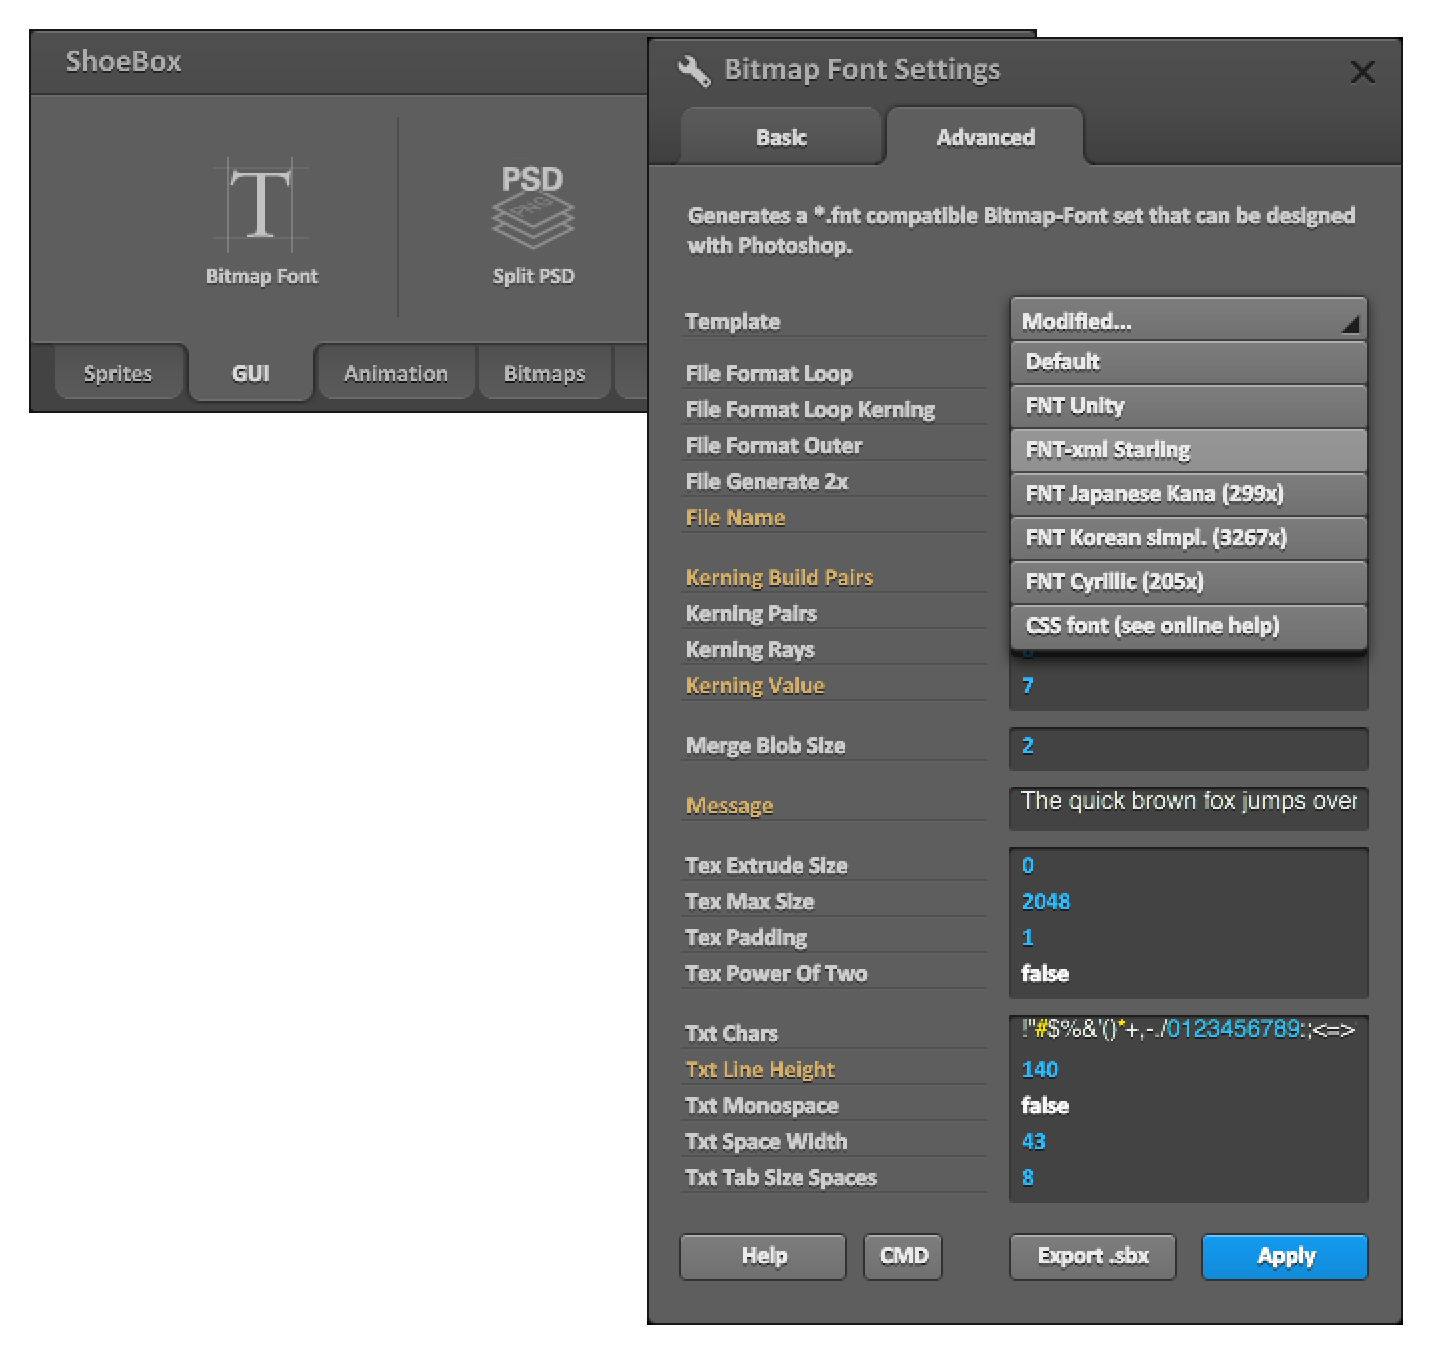Open the Animation tab in ShoeBox
This screenshot has height=1372, width=1432.
point(396,373)
